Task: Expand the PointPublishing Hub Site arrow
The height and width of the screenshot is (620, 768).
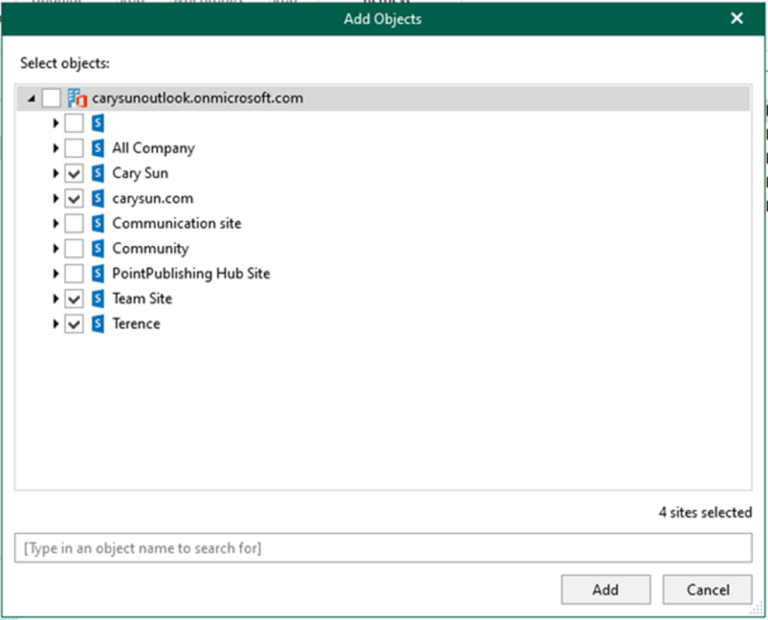Action: click(x=56, y=273)
